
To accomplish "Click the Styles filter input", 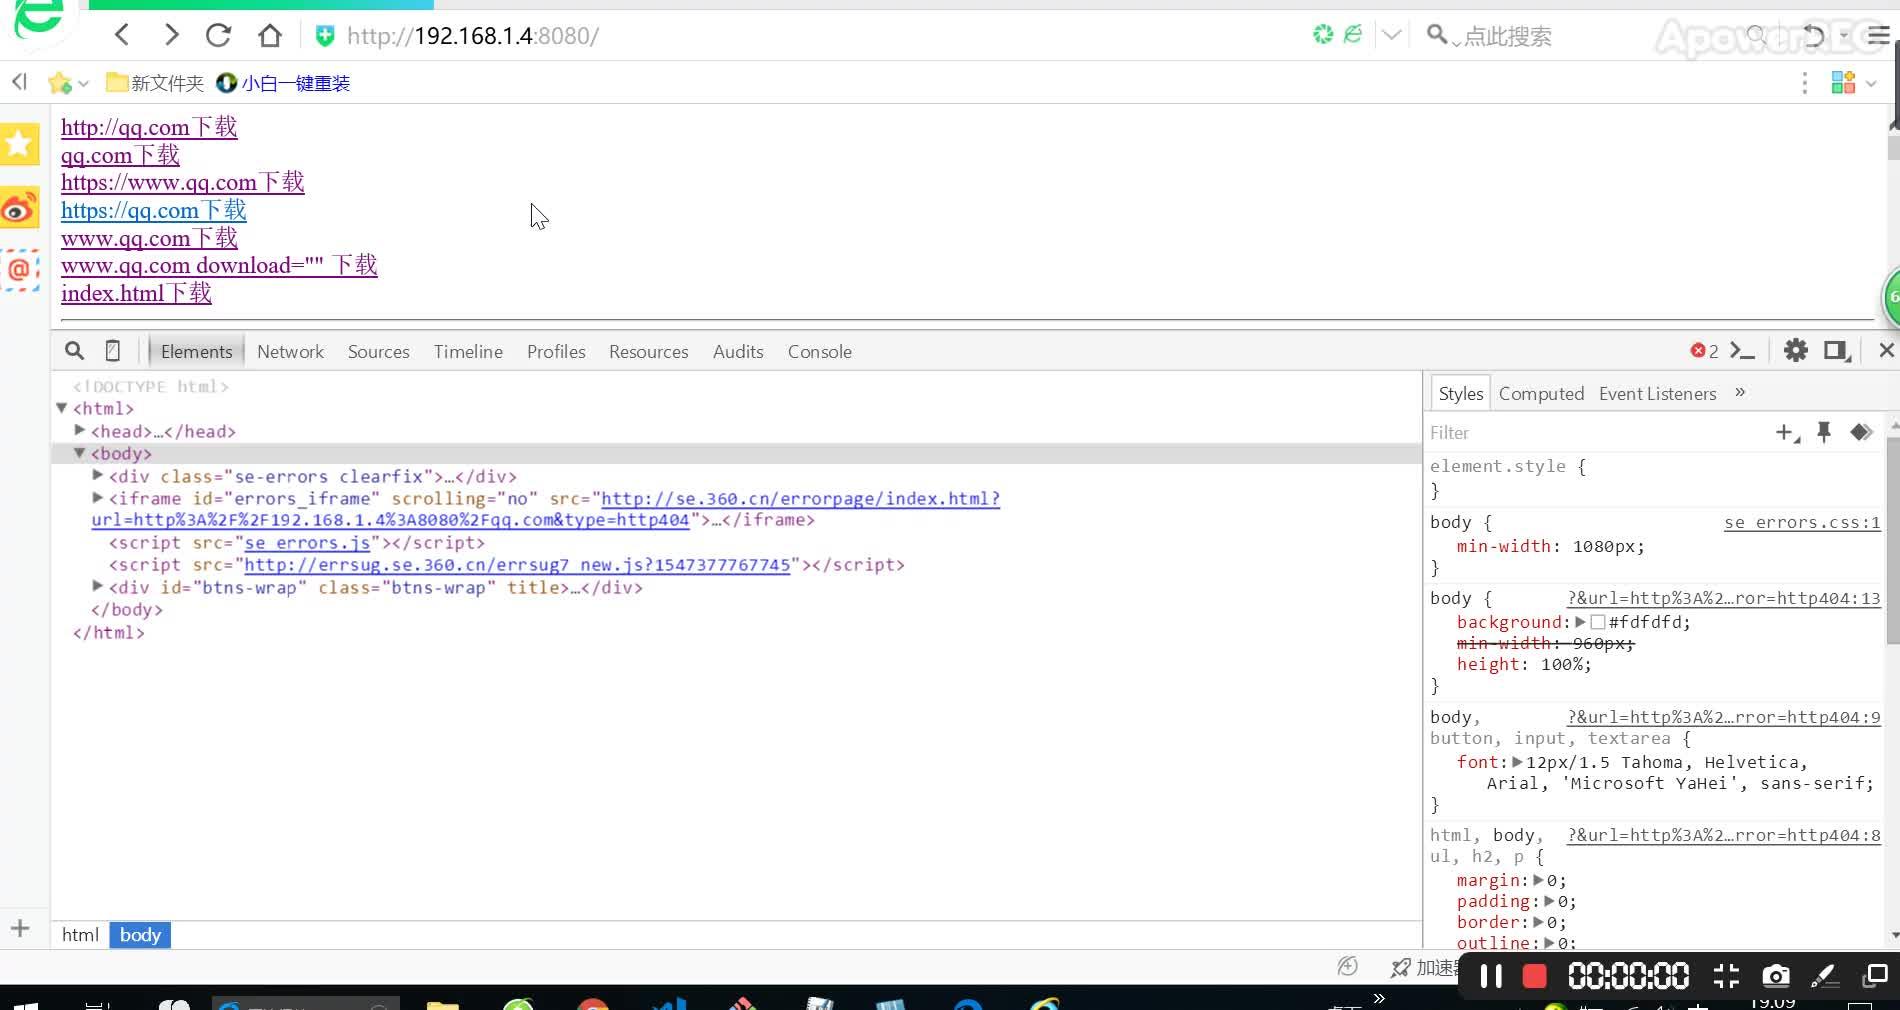I will coord(1595,432).
